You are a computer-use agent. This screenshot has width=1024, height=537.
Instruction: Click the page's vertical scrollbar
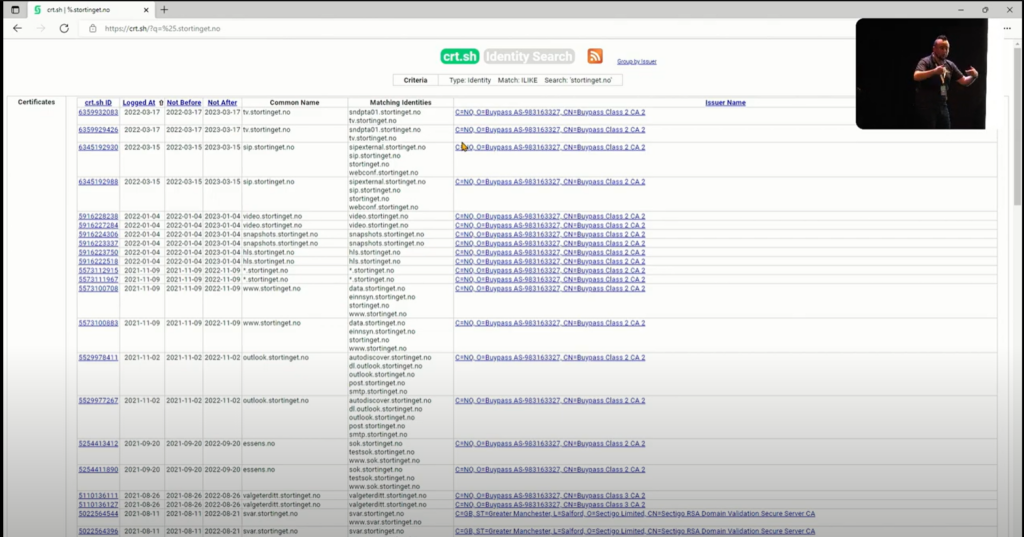point(1018,124)
